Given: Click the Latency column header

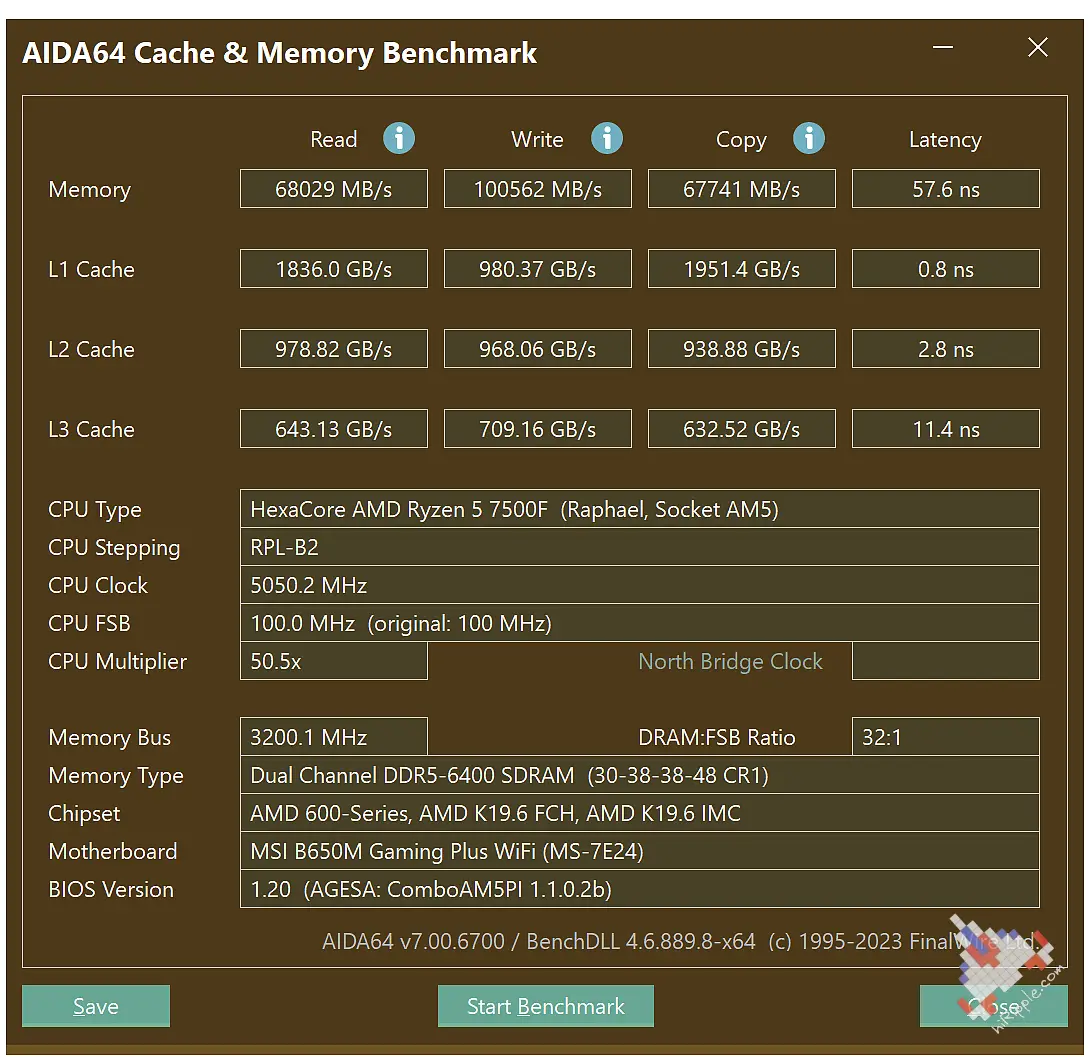Looking at the screenshot, I should coord(945,140).
